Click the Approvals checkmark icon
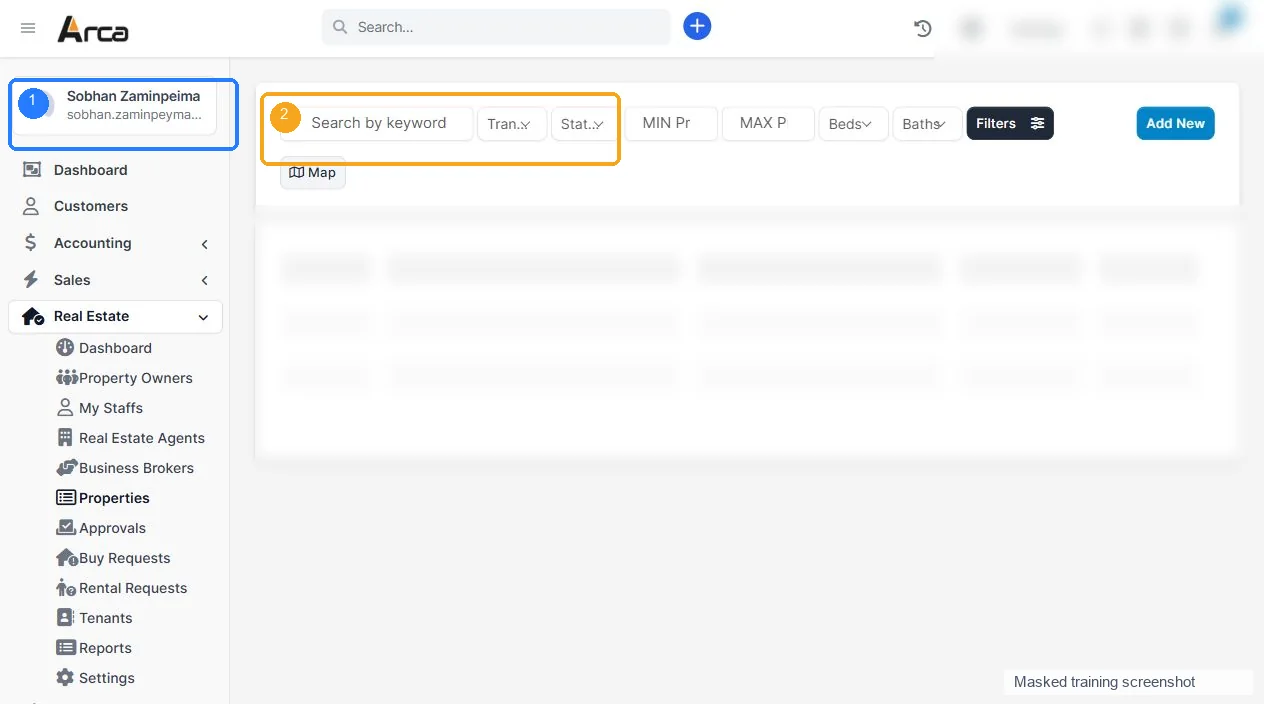1264x704 pixels. (66, 528)
